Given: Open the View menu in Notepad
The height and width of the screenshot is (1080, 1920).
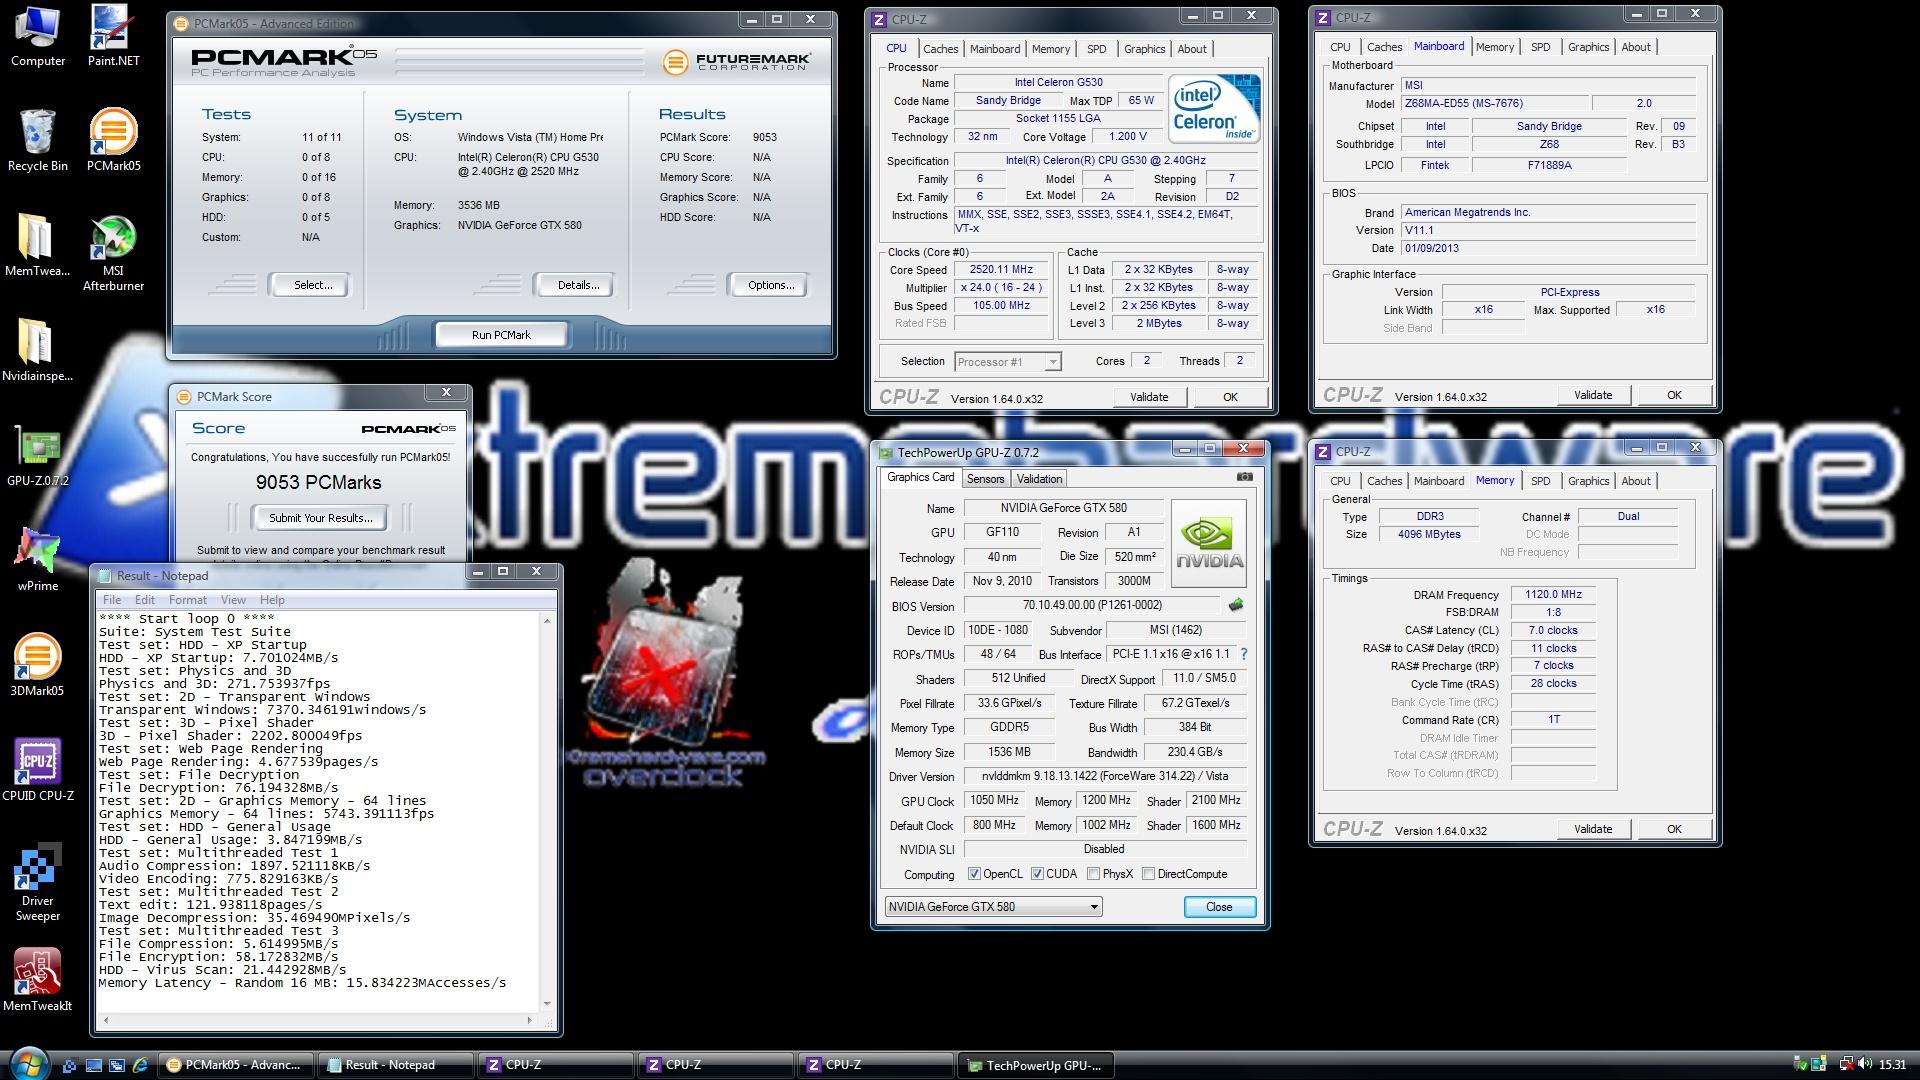Looking at the screenshot, I should click(233, 600).
